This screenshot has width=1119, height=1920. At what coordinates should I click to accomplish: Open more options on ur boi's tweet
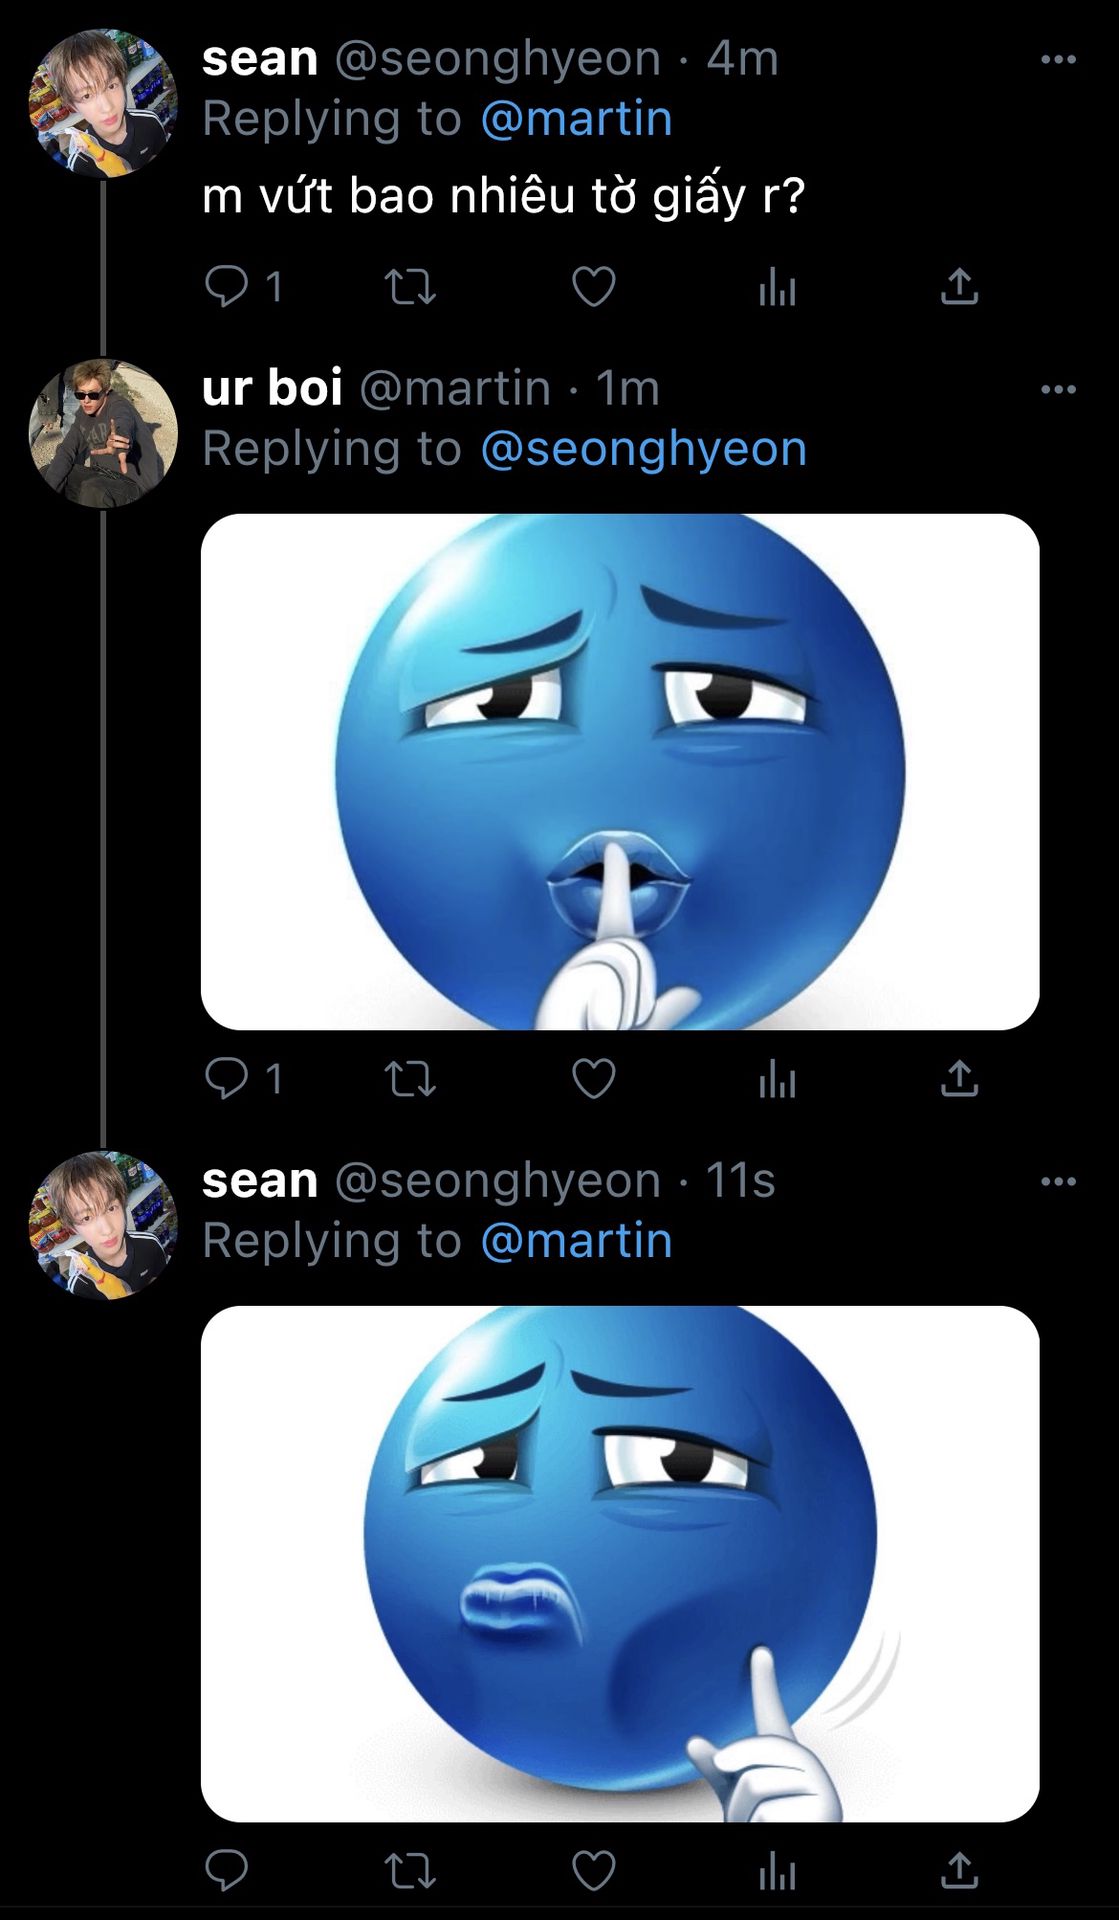1058,389
